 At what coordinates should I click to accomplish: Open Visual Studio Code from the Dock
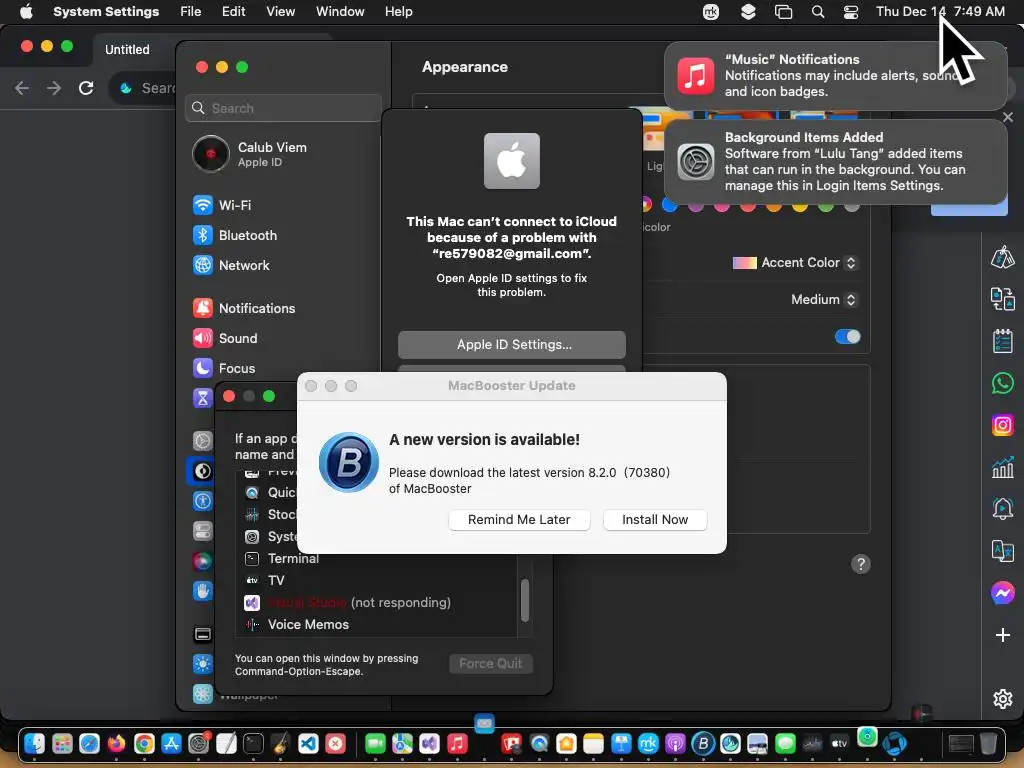[x=308, y=743]
